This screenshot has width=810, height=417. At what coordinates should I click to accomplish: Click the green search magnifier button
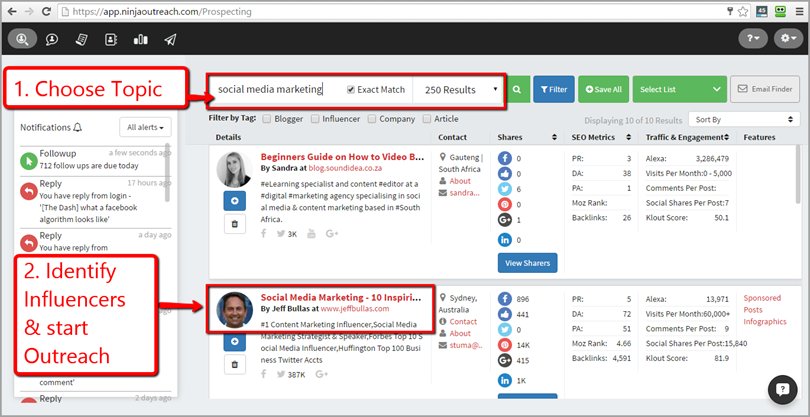[517, 89]
